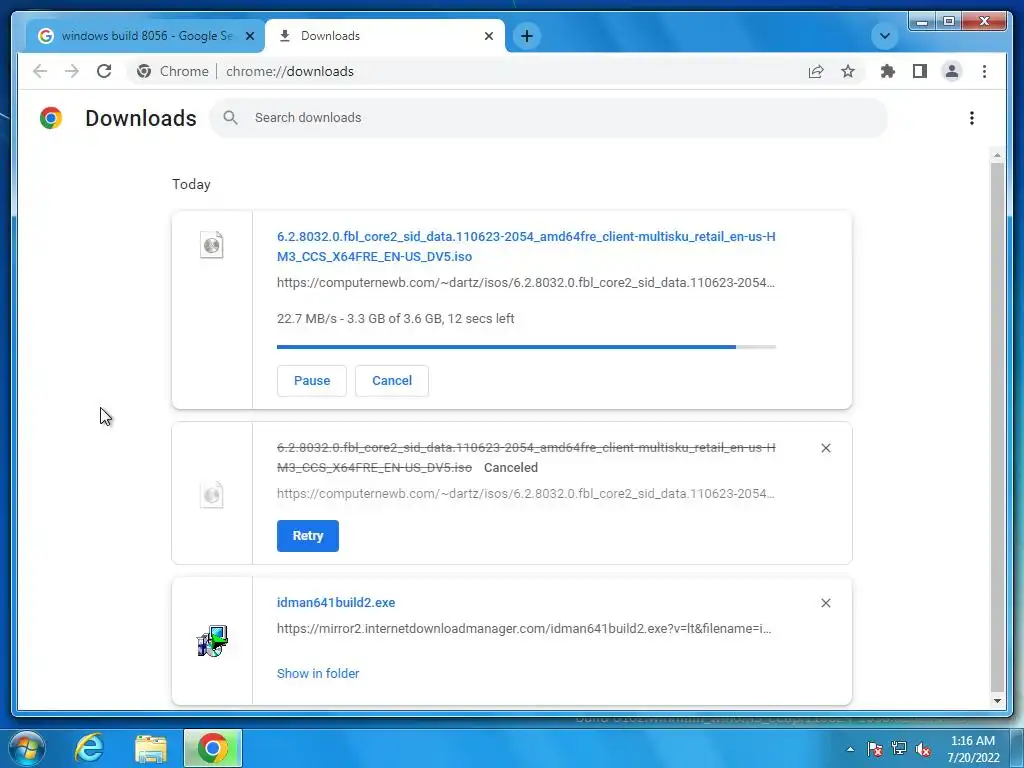Click the idman641build2.exe installer icon

212,641
